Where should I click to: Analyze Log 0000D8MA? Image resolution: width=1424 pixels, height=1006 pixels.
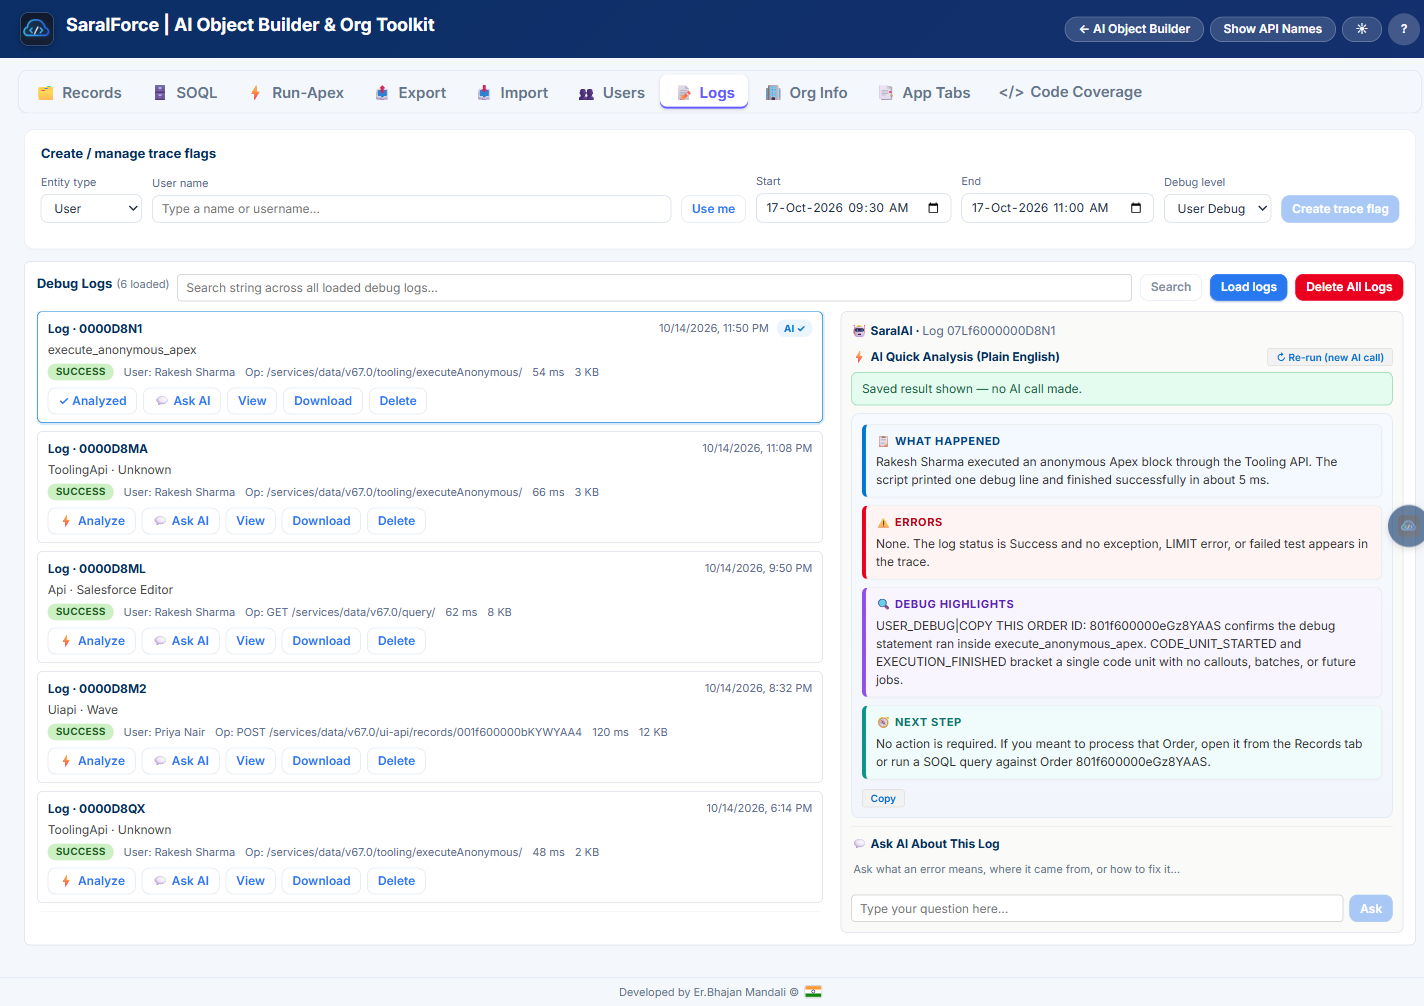pyautogui.click(x=92, y=521)
